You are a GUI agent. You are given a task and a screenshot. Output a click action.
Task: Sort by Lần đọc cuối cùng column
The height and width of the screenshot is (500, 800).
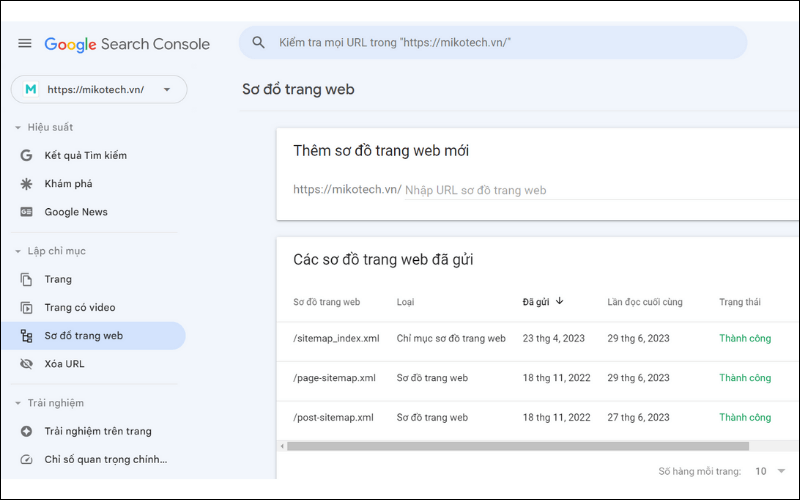[645, 302]
